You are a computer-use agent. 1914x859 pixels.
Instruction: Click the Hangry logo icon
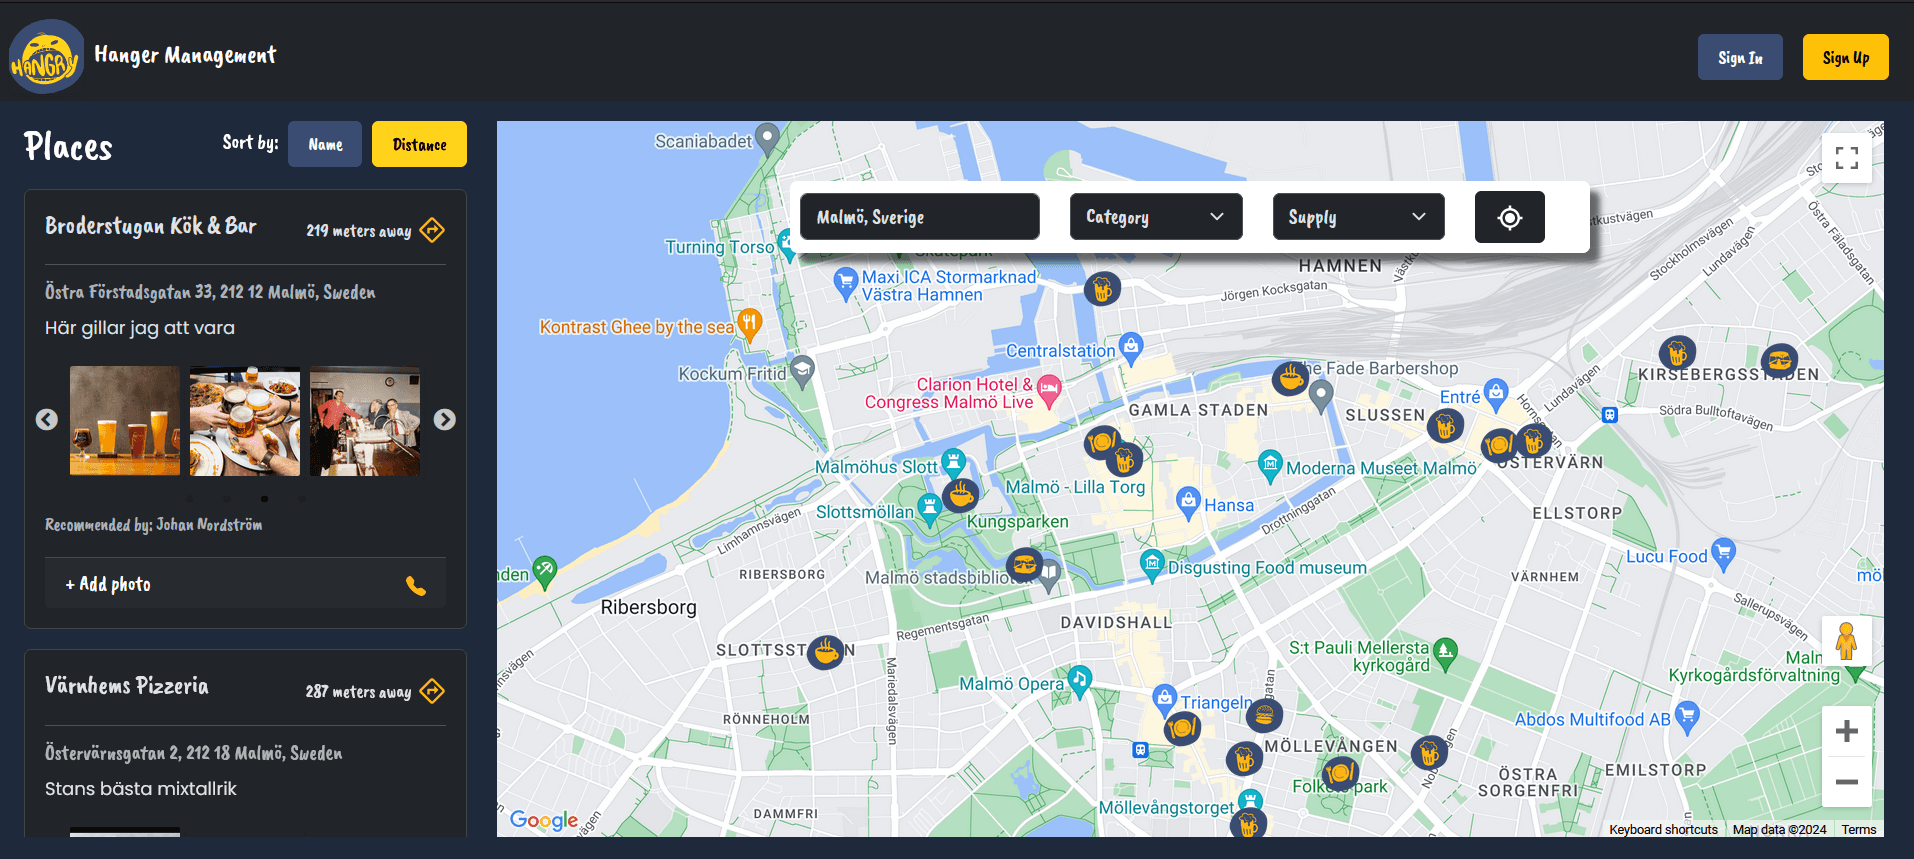pos(46,56)
